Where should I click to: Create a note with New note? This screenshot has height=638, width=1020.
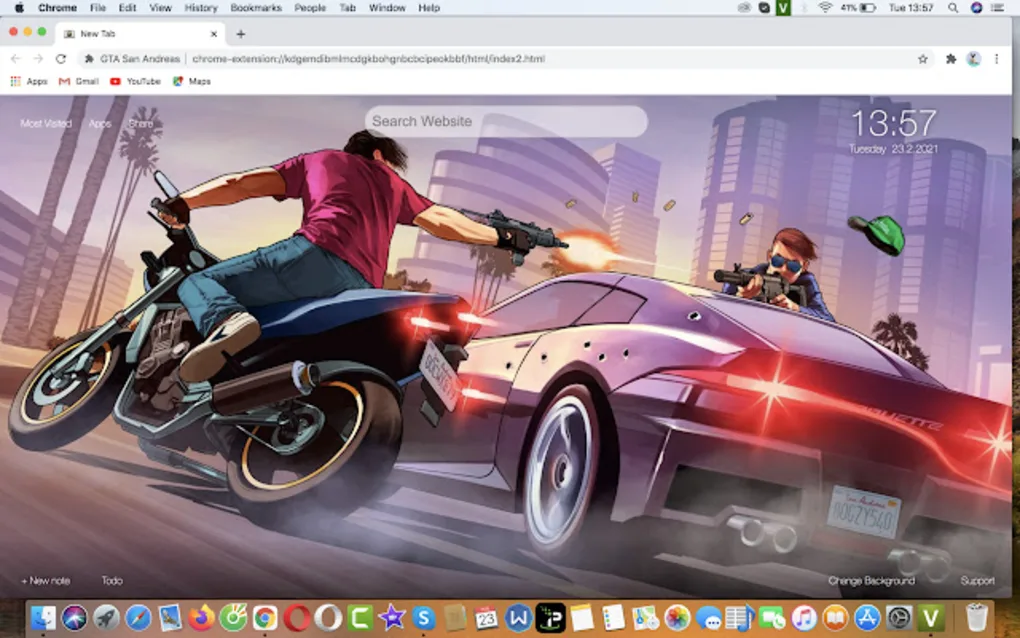[46, 580]
